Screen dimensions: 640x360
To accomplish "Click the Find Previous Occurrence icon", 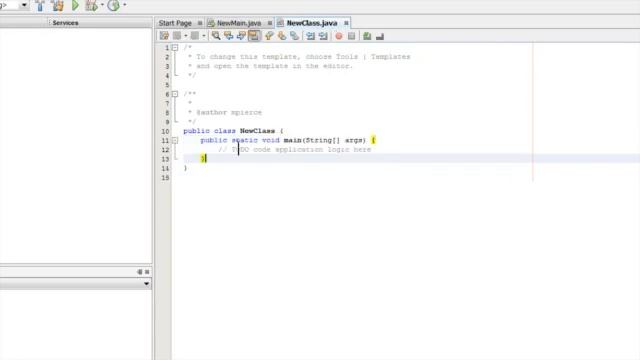I will (229, 36).
